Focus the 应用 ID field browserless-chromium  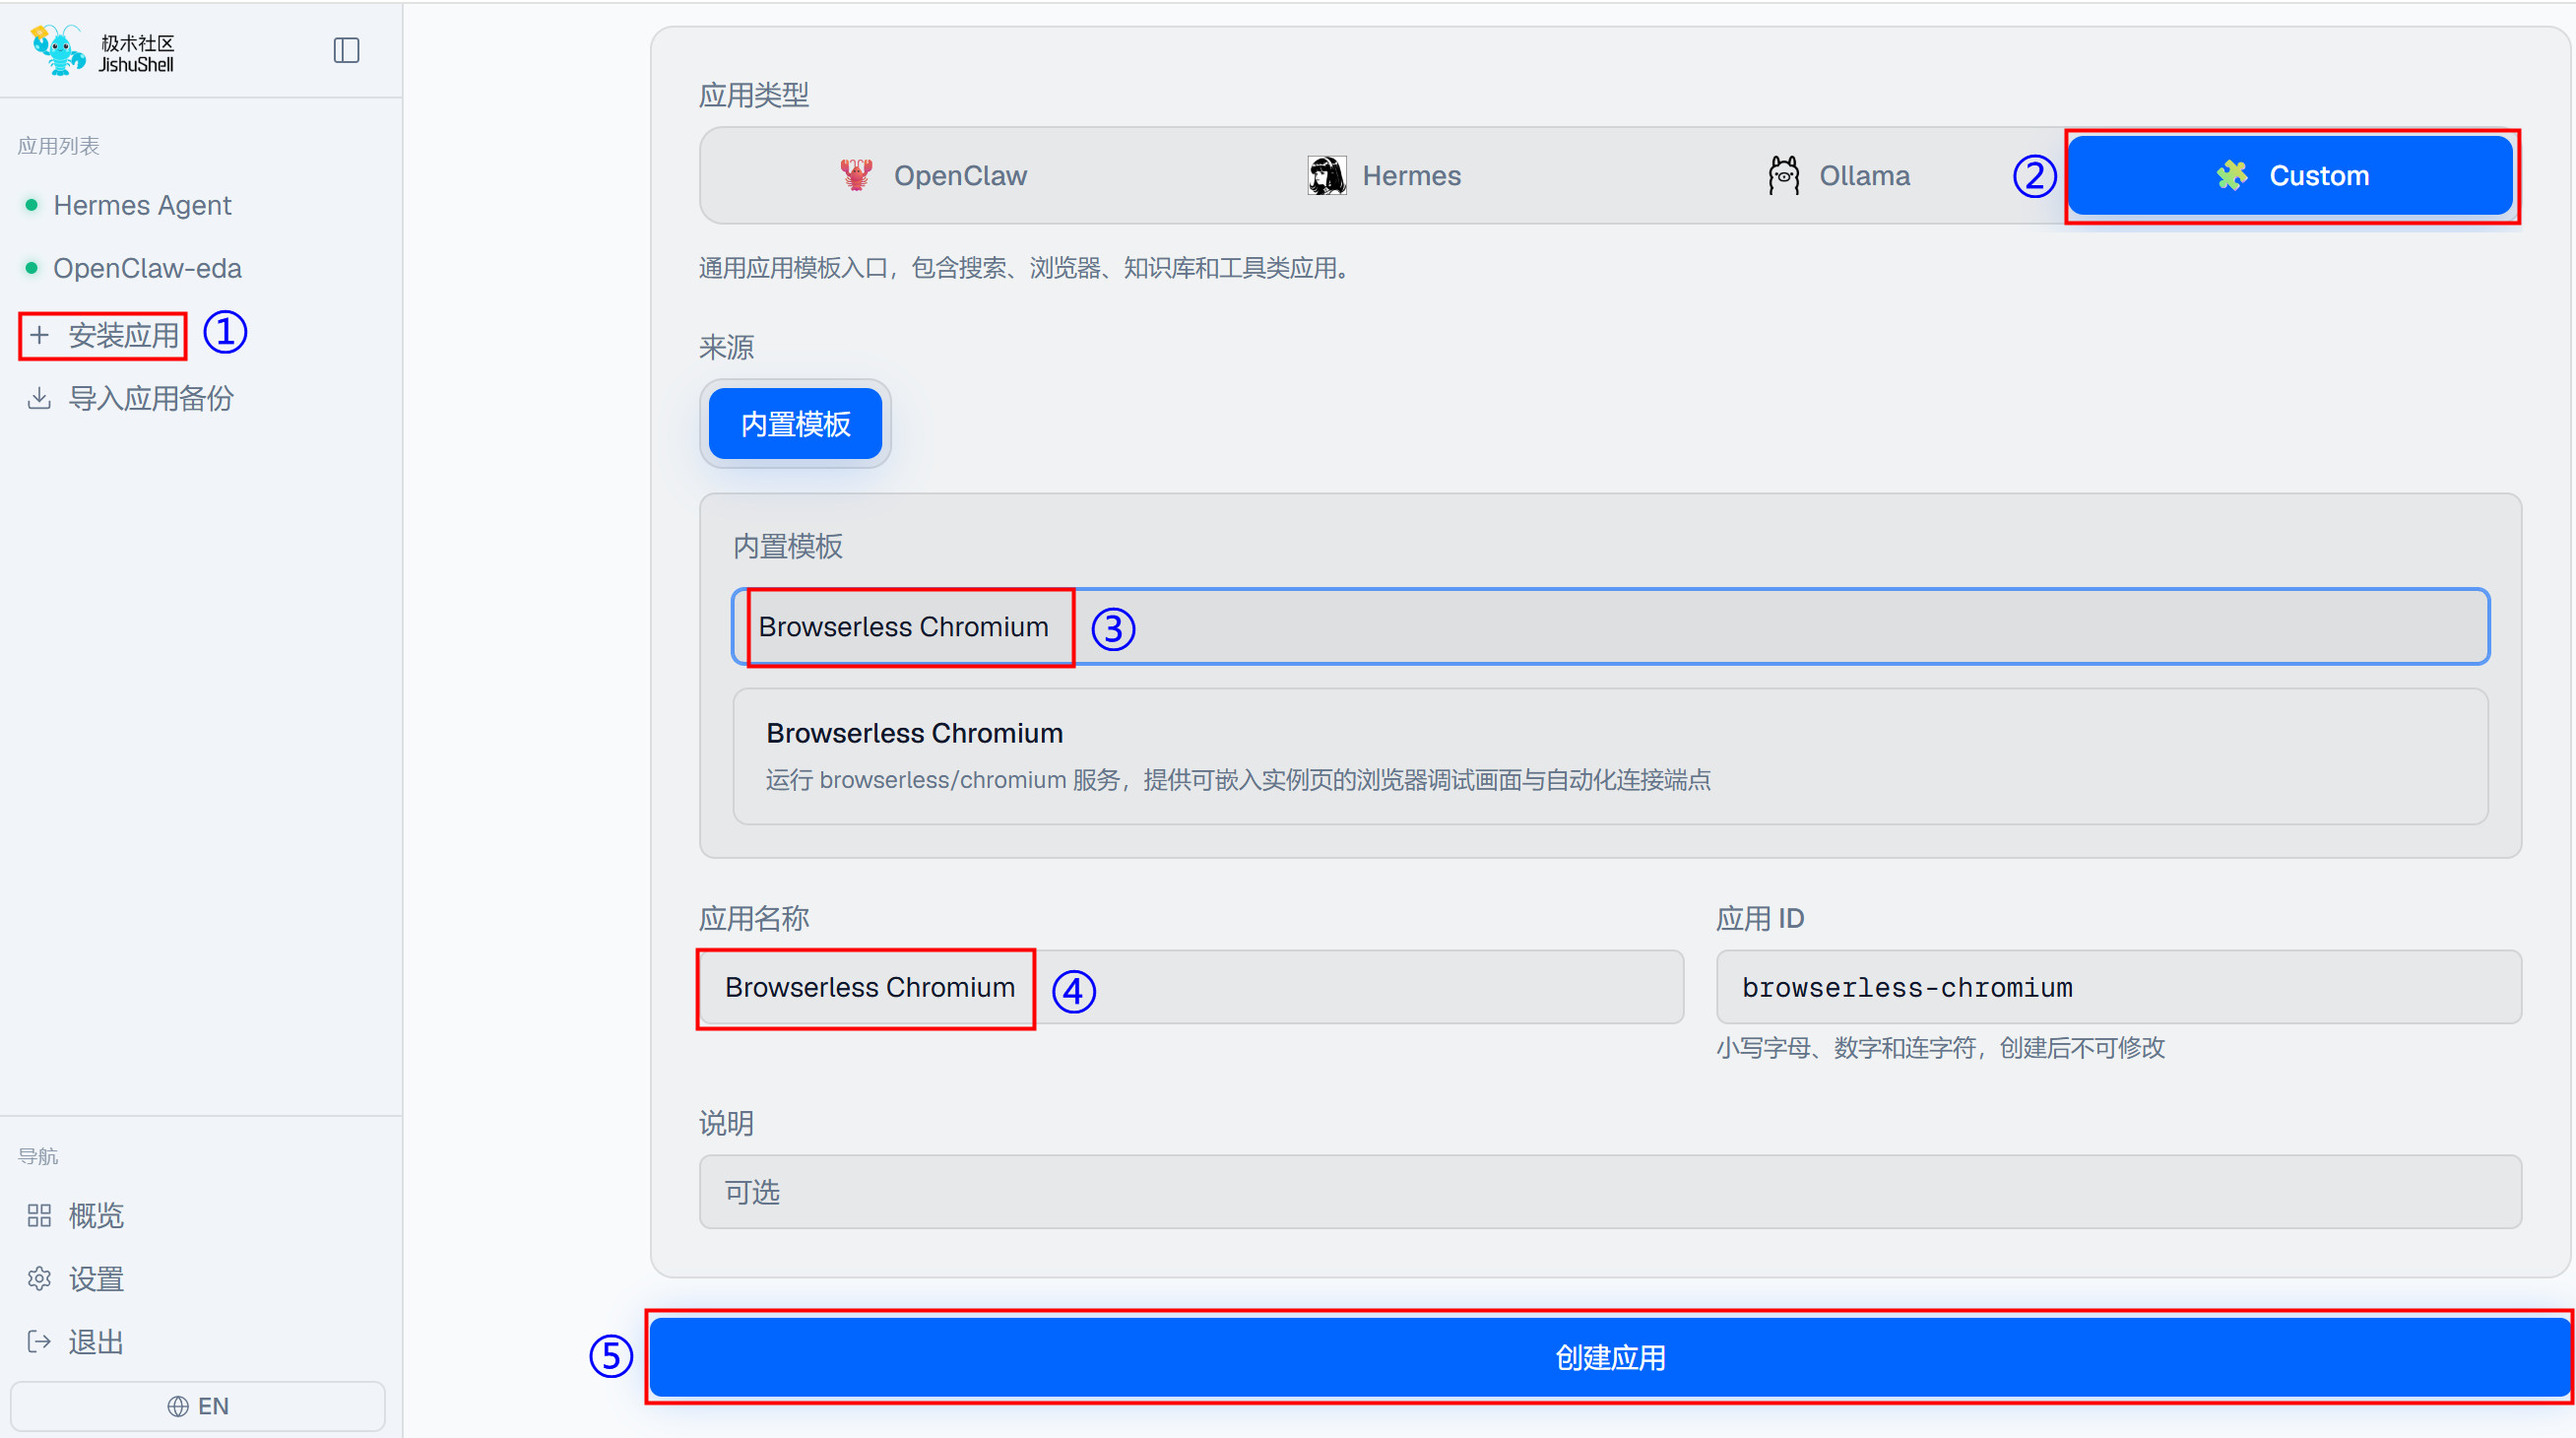[x=2119, y=987]
